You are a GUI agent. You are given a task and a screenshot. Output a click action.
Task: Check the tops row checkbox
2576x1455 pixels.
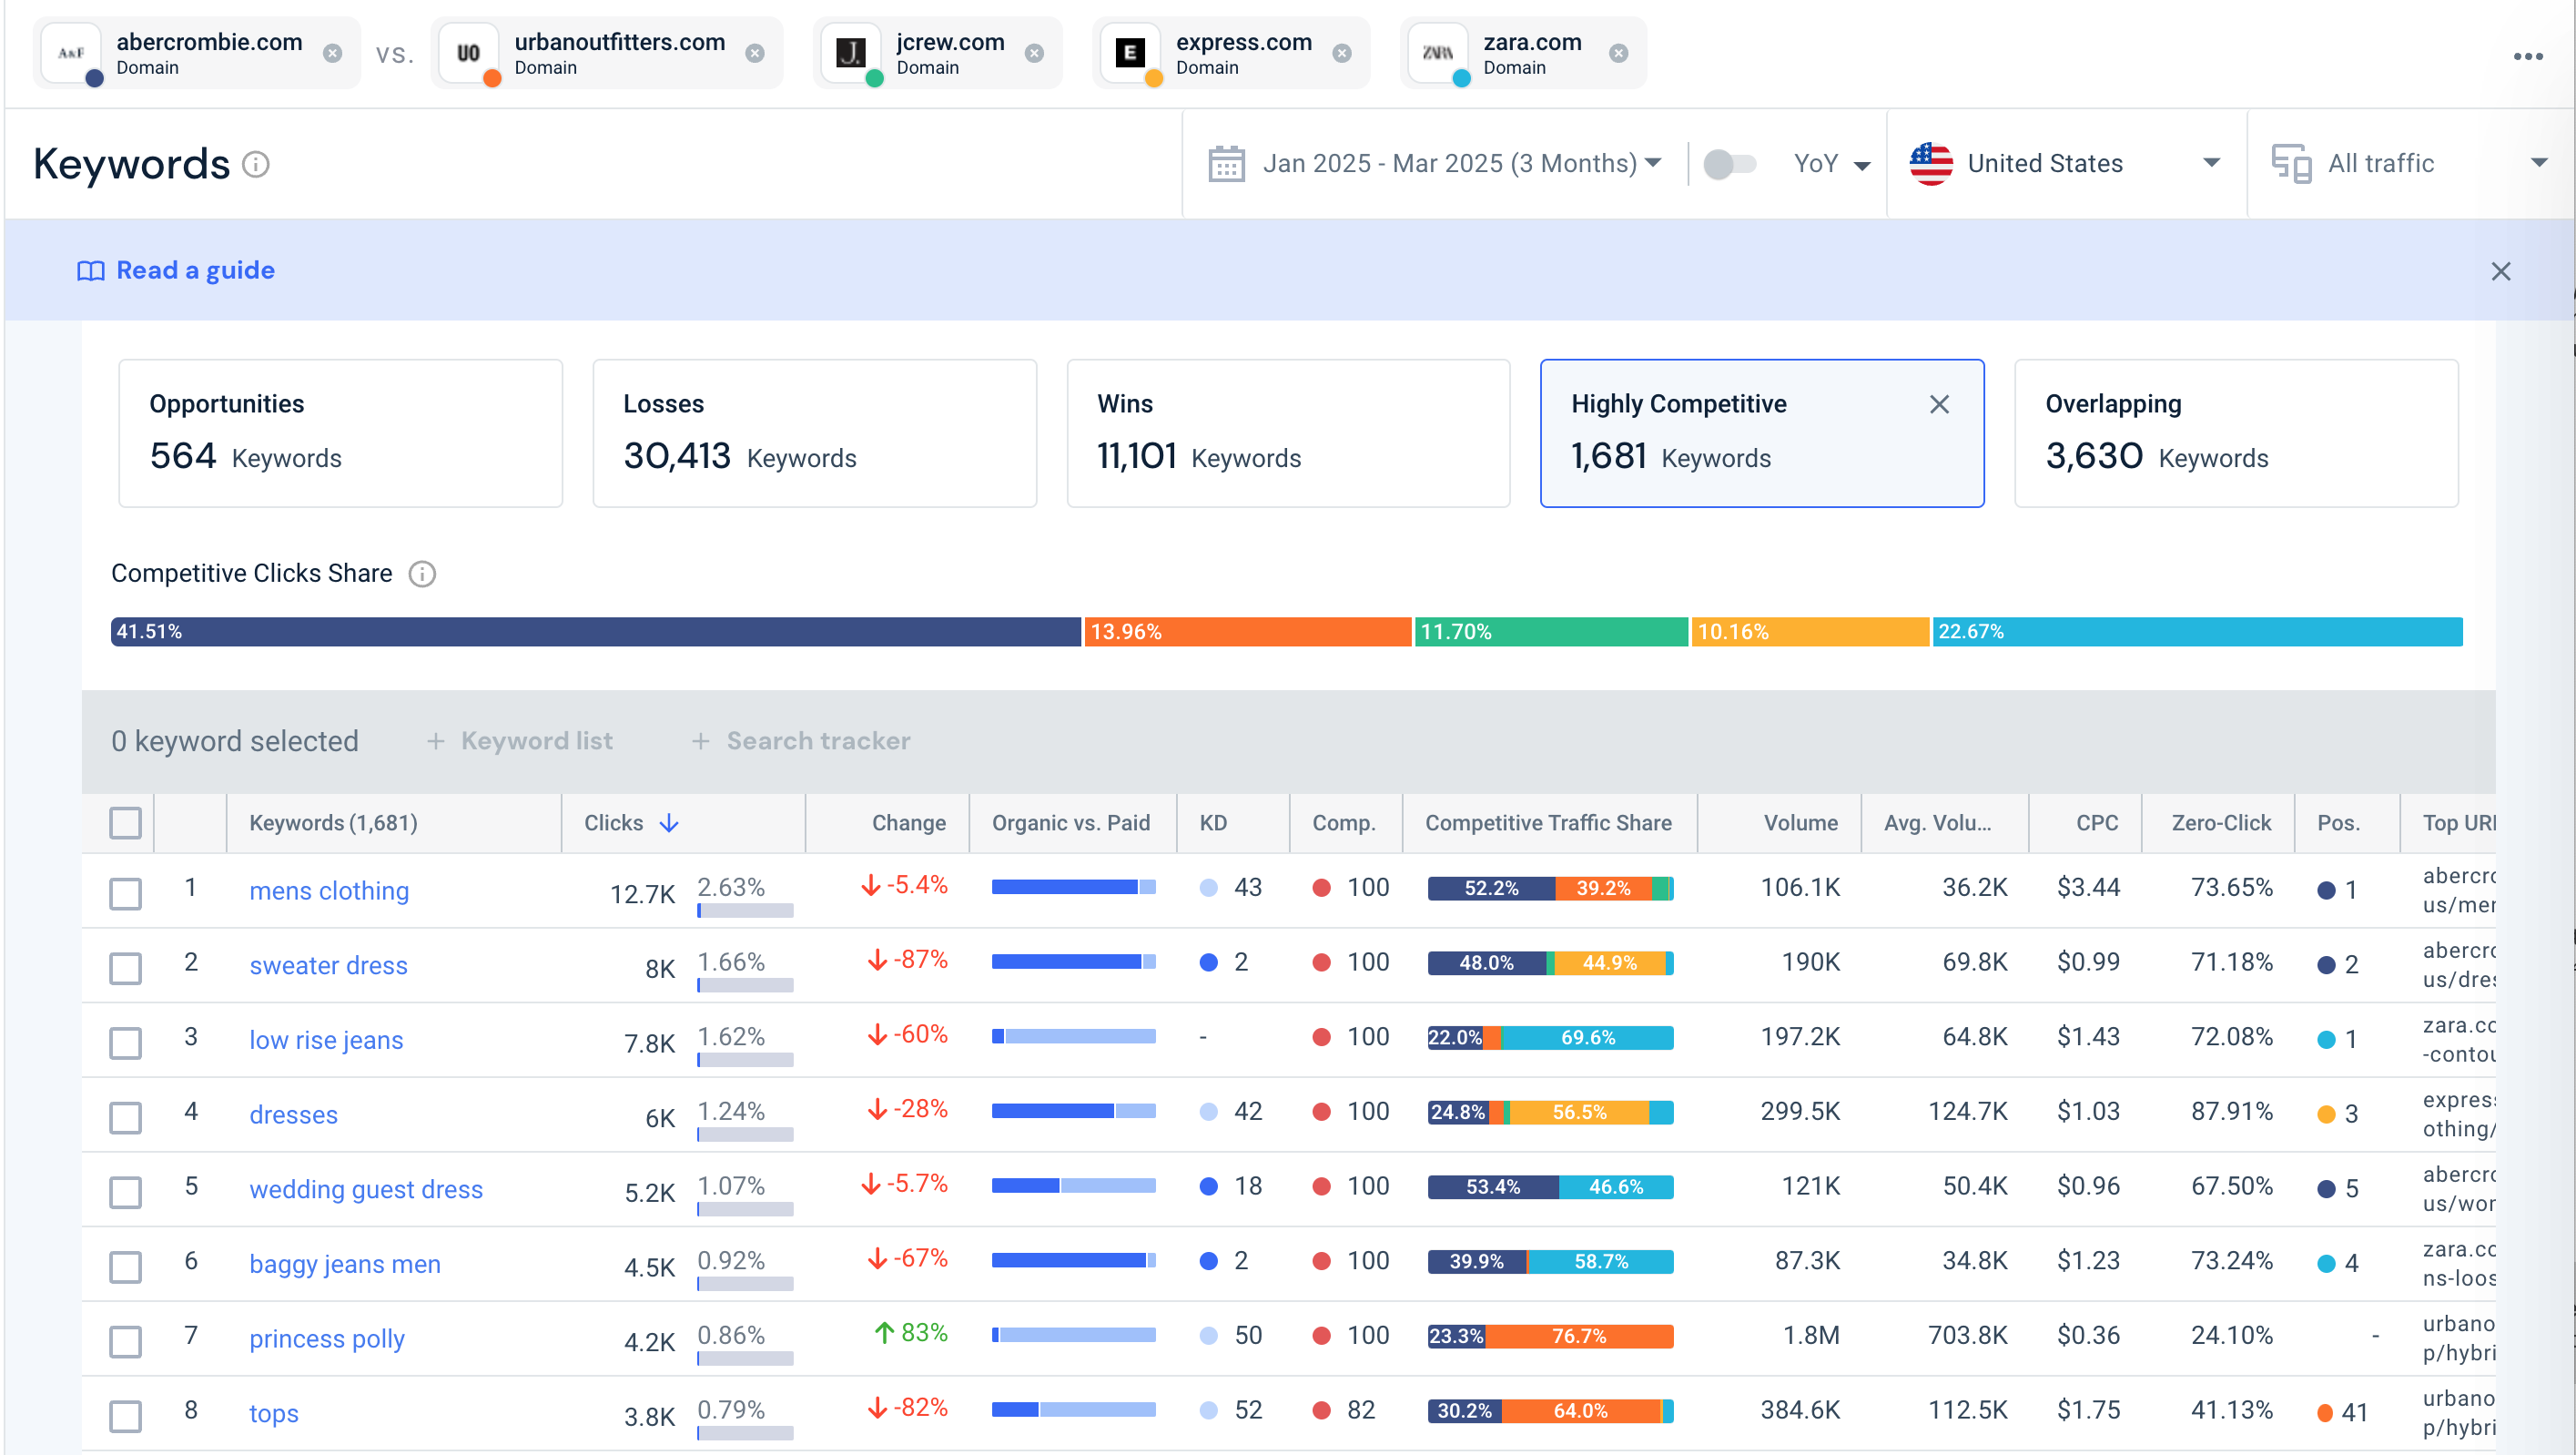pos(125,1415)
